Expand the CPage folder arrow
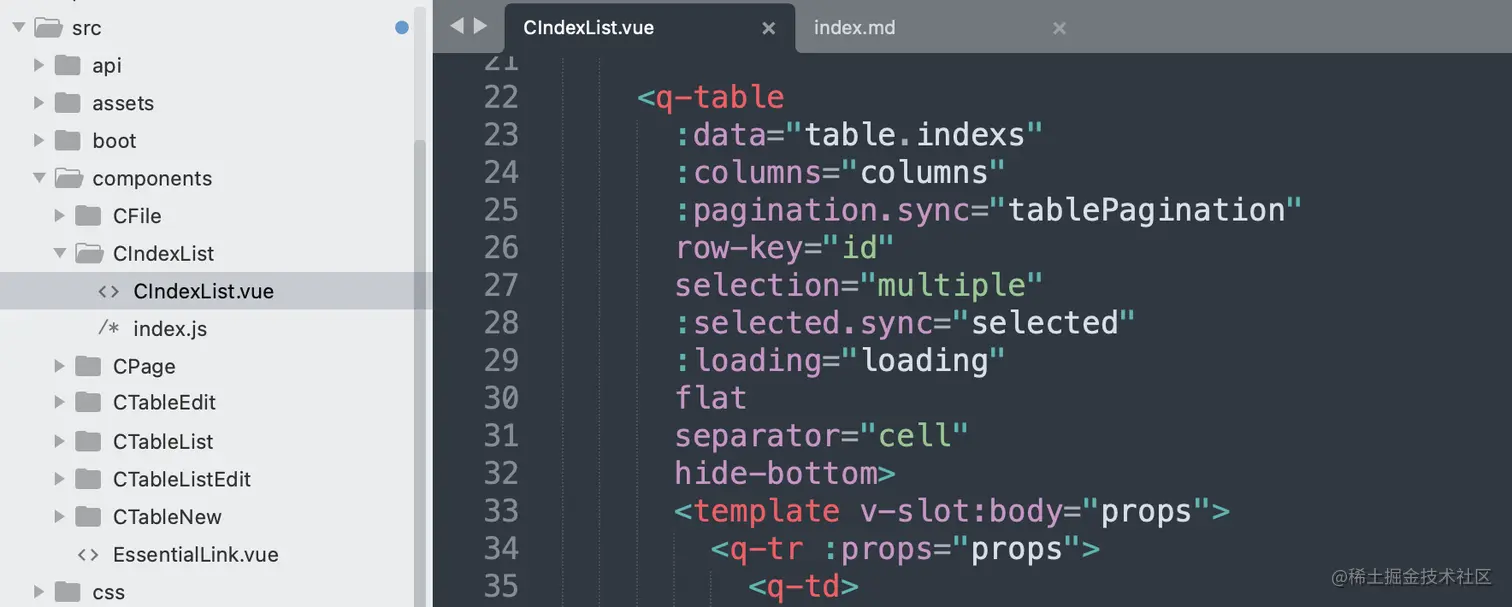 pos(60,366)
